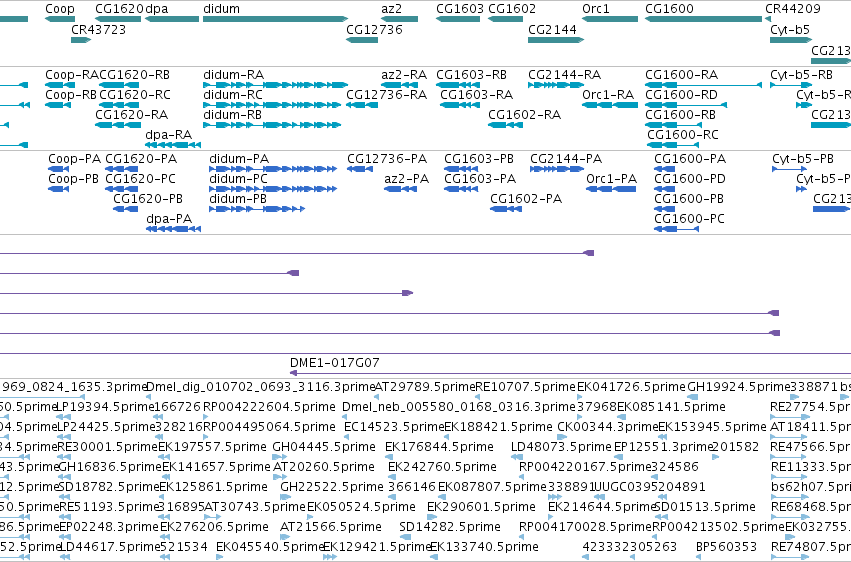Select the CR43723 gene feature label
This screenshot has width=851, height=562.
click(98, 30)
